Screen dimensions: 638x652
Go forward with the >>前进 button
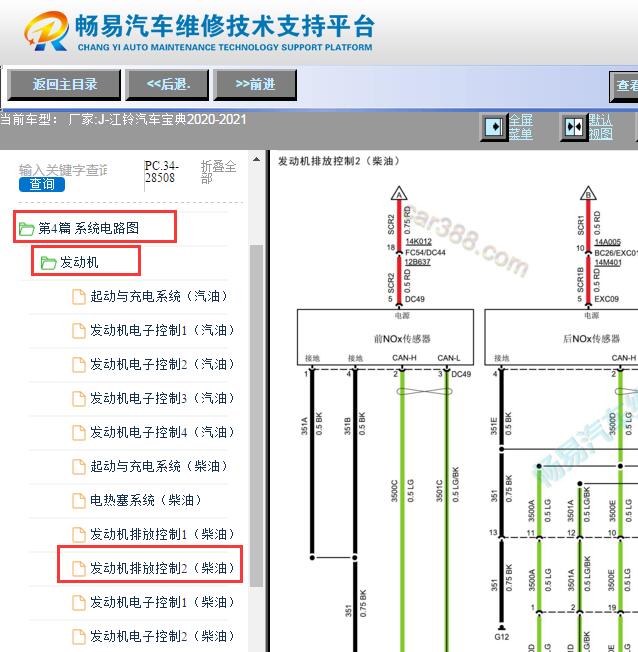[255, 85]
